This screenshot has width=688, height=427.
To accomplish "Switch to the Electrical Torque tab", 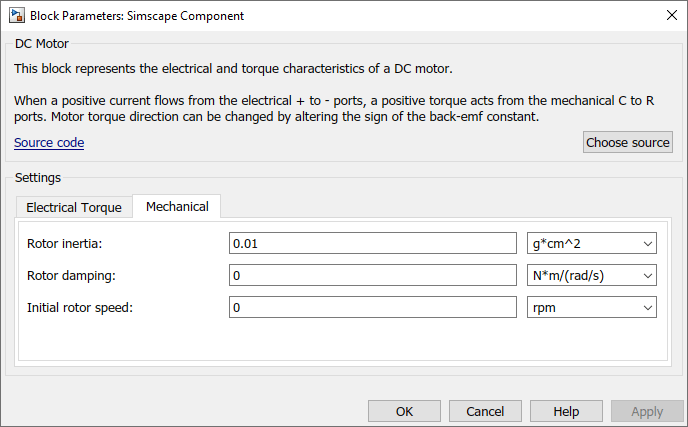I will coord(74,207).
